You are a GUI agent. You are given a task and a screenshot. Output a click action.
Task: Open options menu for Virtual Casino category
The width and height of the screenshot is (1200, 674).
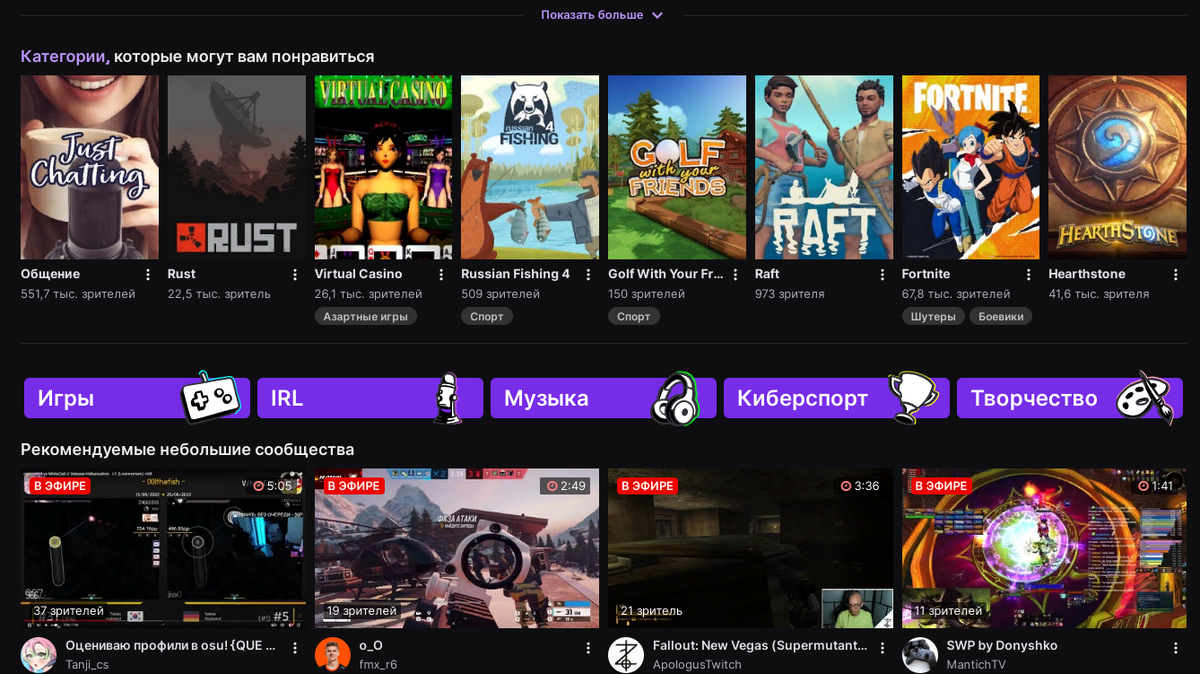point(442,274)
